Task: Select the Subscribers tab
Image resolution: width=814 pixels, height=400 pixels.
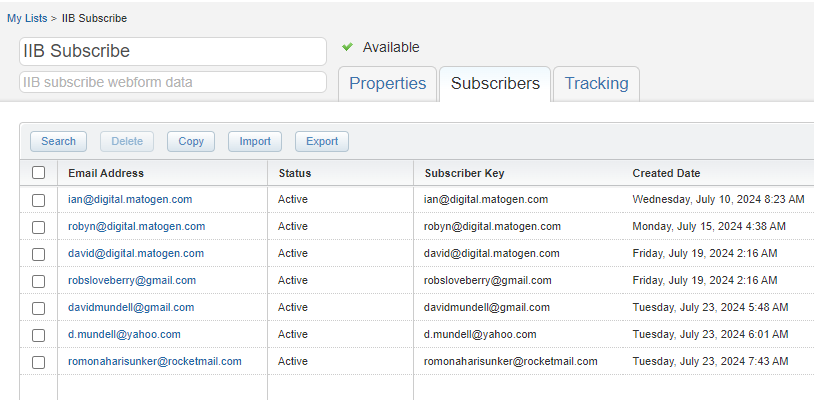Action: (x=495, y=84)
